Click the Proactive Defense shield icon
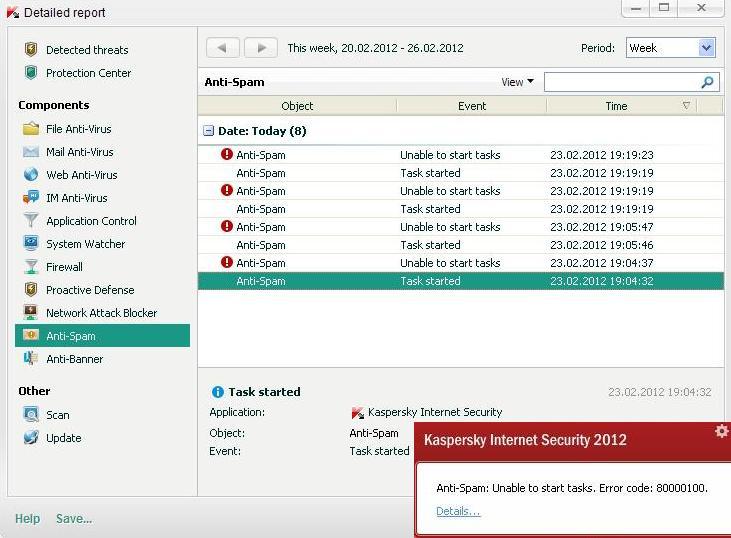 point(31,289)
